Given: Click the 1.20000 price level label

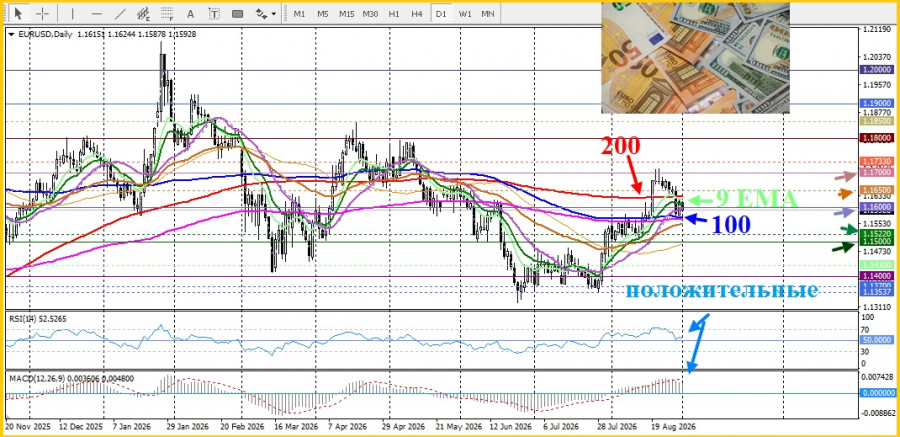Looking at the screenshot, I should coord(875,69).
